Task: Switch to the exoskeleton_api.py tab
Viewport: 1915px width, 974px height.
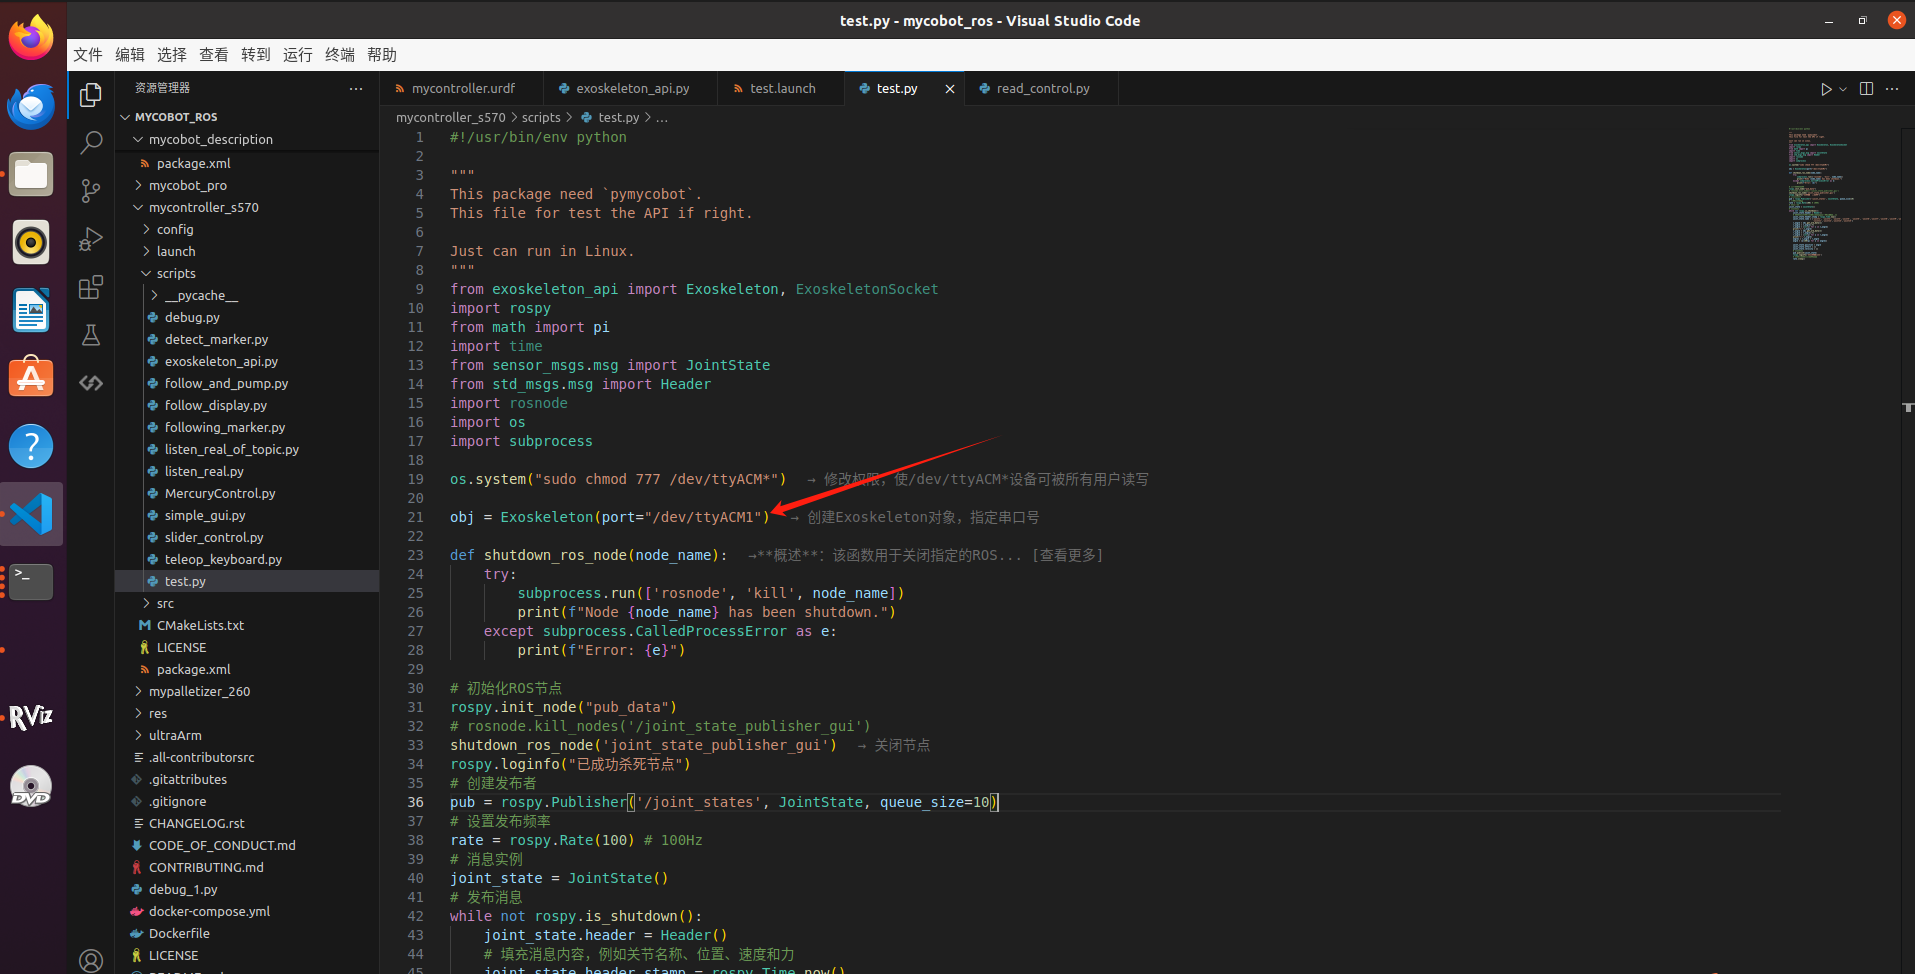Action: coord(632,89)
